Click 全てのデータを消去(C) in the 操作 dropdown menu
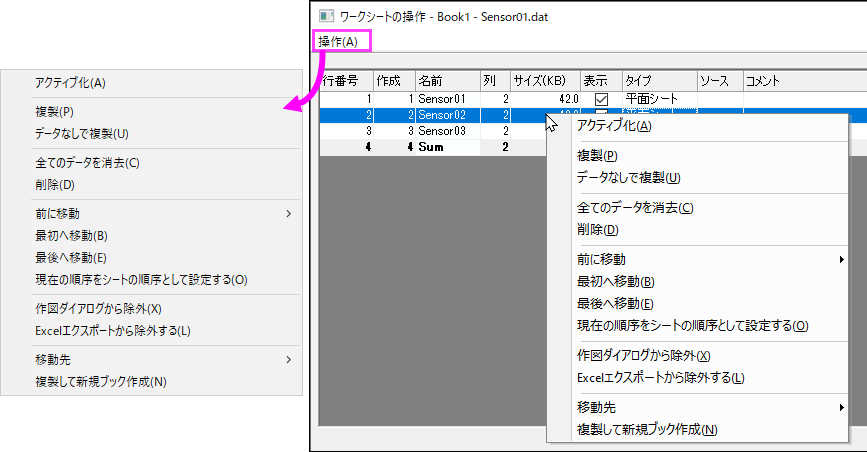Viewport: 867px width, 452px height. click(x=87, y=163)
